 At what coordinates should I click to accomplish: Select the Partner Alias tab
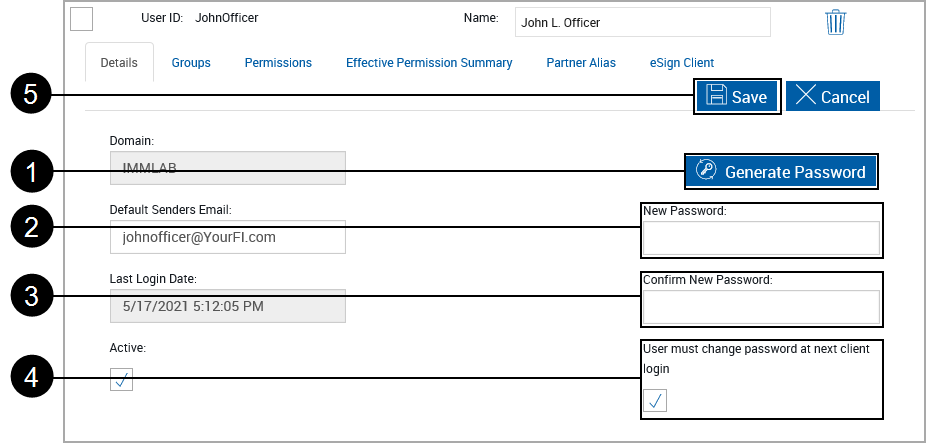pos(581,62)
